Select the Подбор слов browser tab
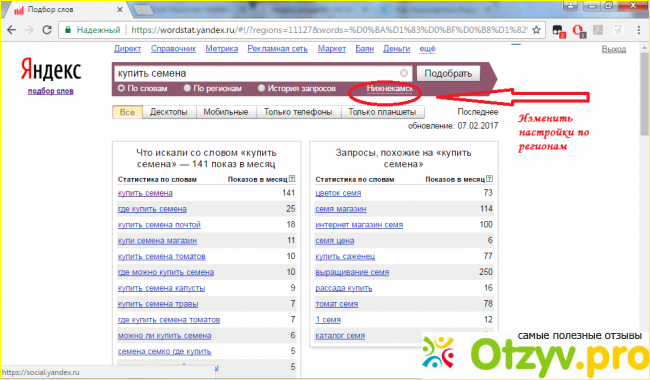This screenshot has width=650, height=380. (66, 9)
